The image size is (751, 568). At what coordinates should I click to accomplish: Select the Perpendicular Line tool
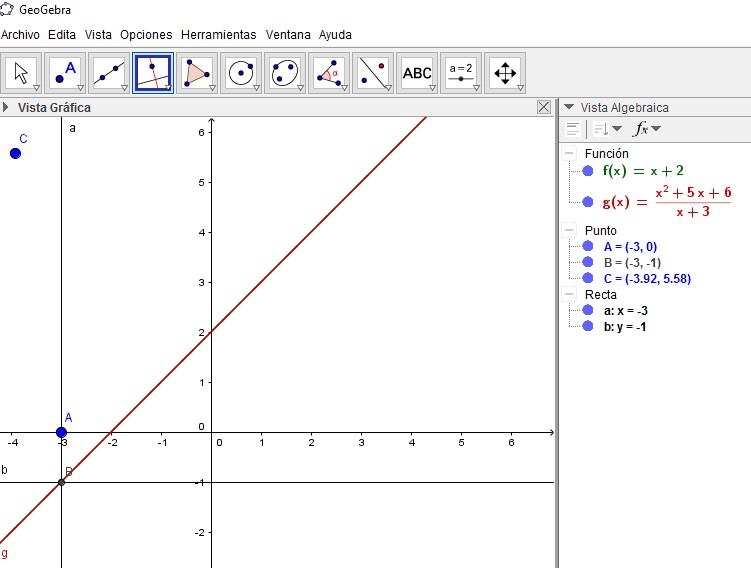[x=153, y=73]
